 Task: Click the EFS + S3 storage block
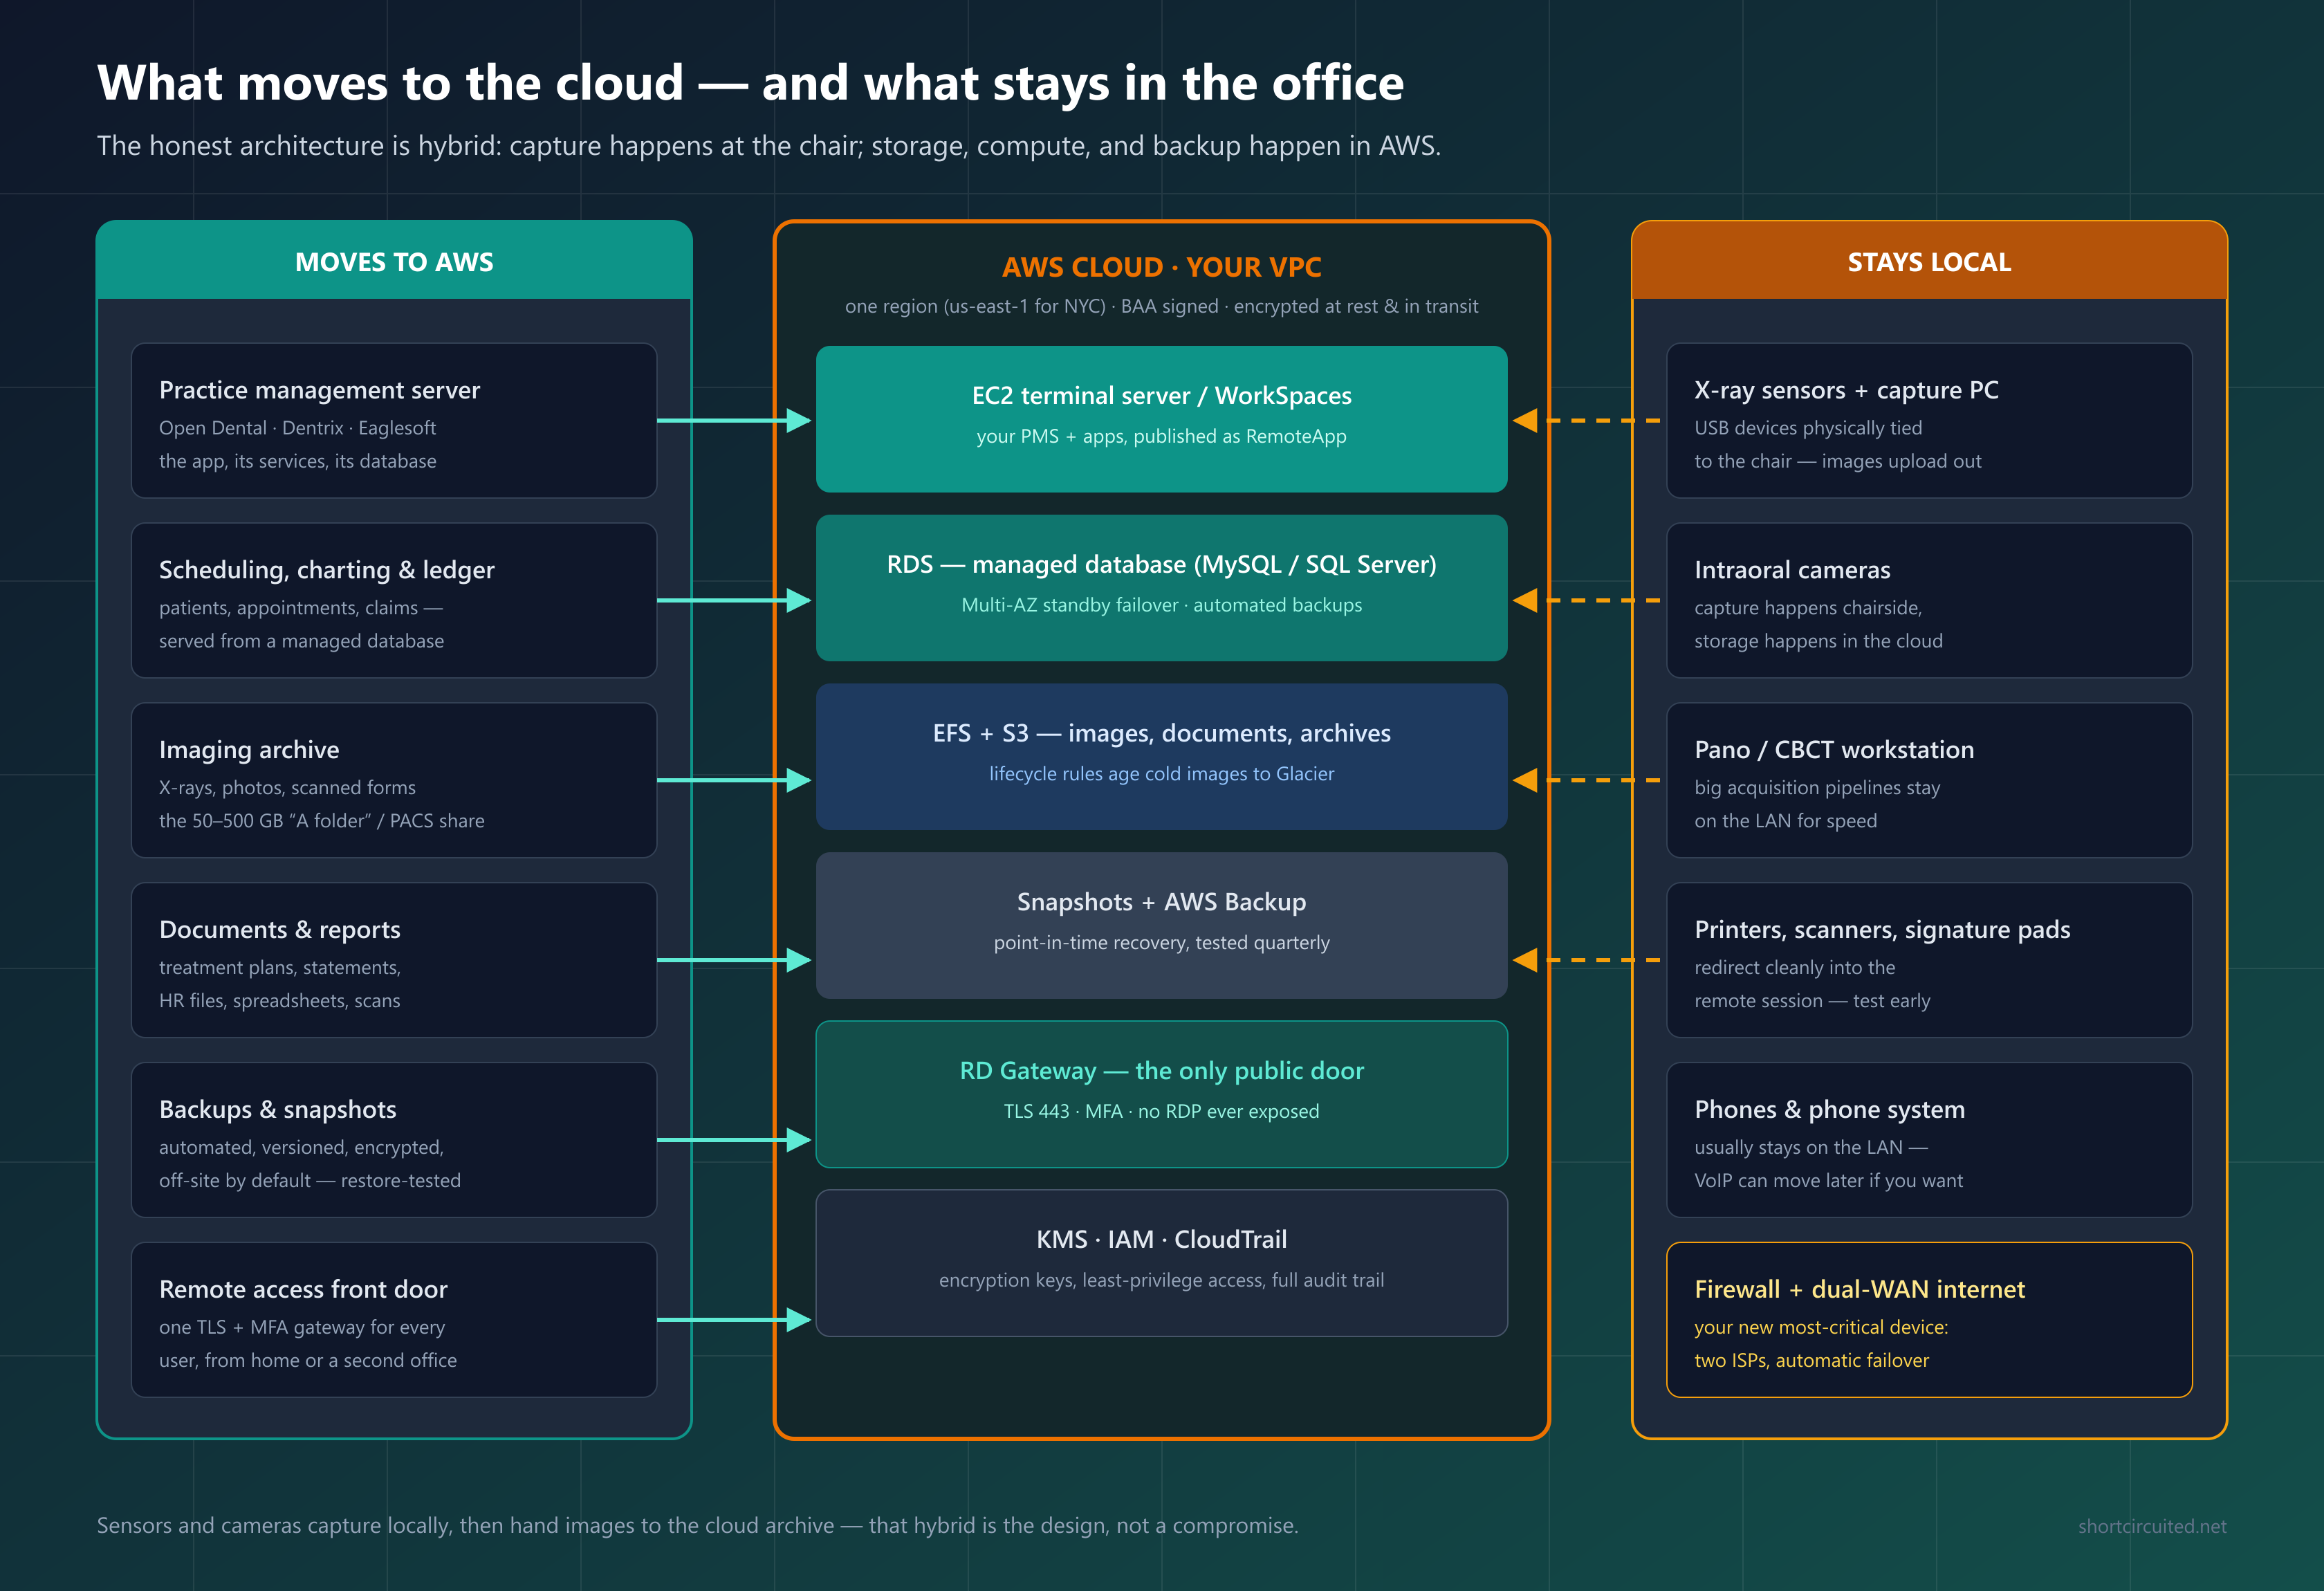point(1161,757)
